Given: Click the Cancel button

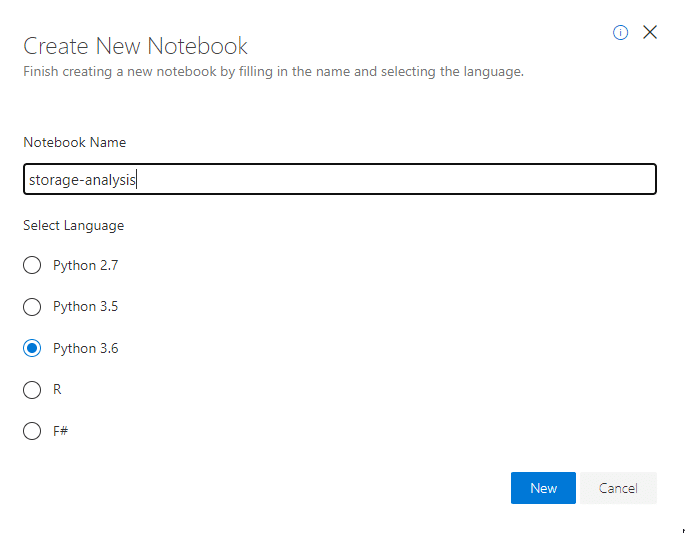Looking at the screenshot, I should click(618, 488).
